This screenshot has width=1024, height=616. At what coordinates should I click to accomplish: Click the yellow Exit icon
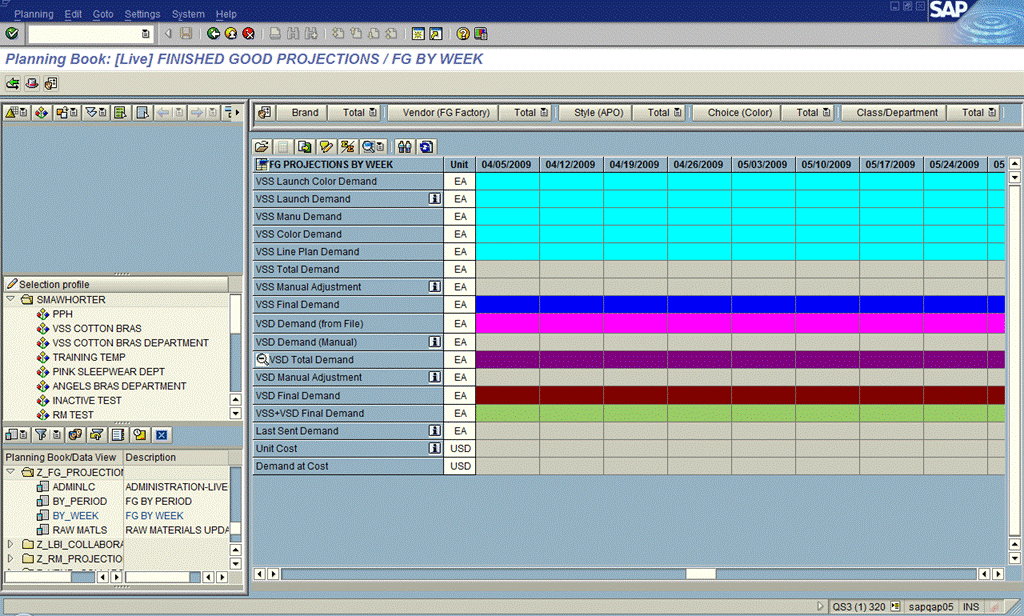click(231, 33)
